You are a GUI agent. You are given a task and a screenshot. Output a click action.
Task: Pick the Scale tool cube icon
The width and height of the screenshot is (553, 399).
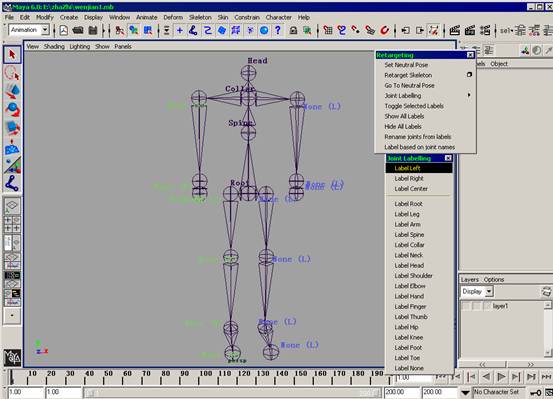point(12,128)
